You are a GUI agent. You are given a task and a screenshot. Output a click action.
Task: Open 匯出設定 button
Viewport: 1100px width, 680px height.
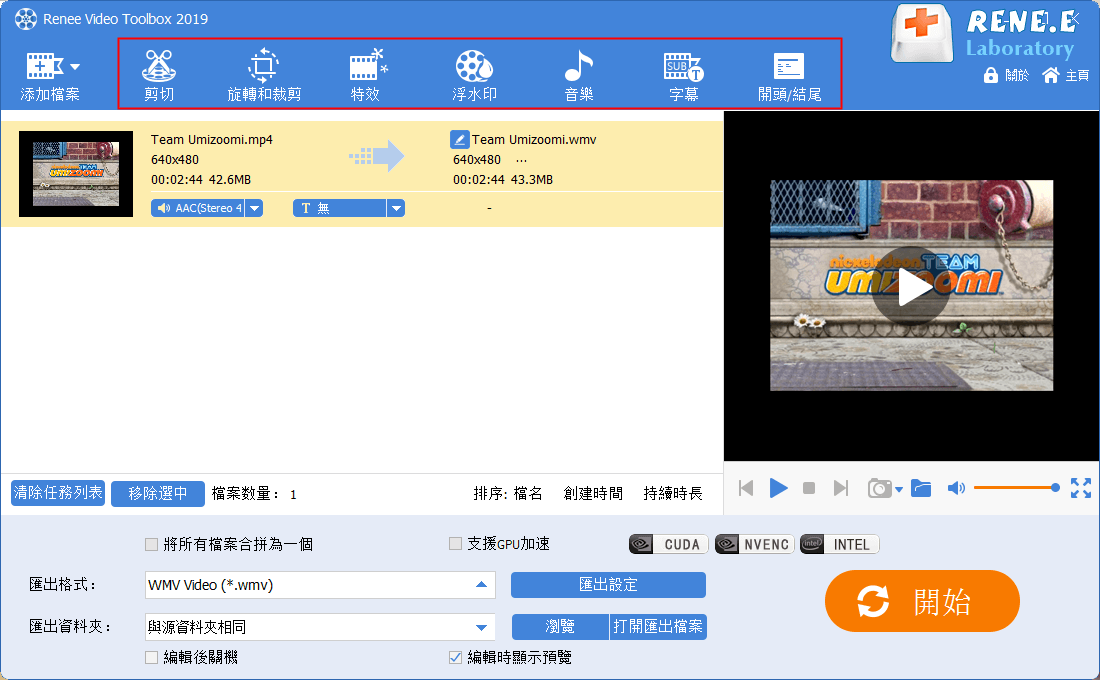[x=608, y=585]
